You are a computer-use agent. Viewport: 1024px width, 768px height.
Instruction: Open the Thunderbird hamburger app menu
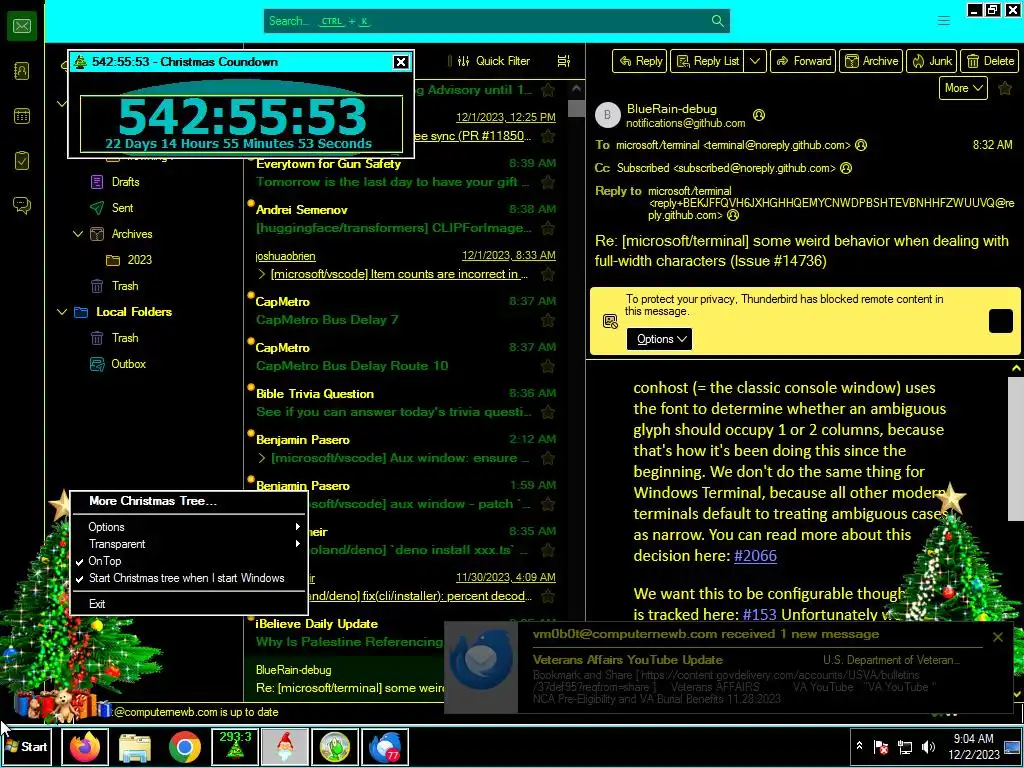[944, 21]
